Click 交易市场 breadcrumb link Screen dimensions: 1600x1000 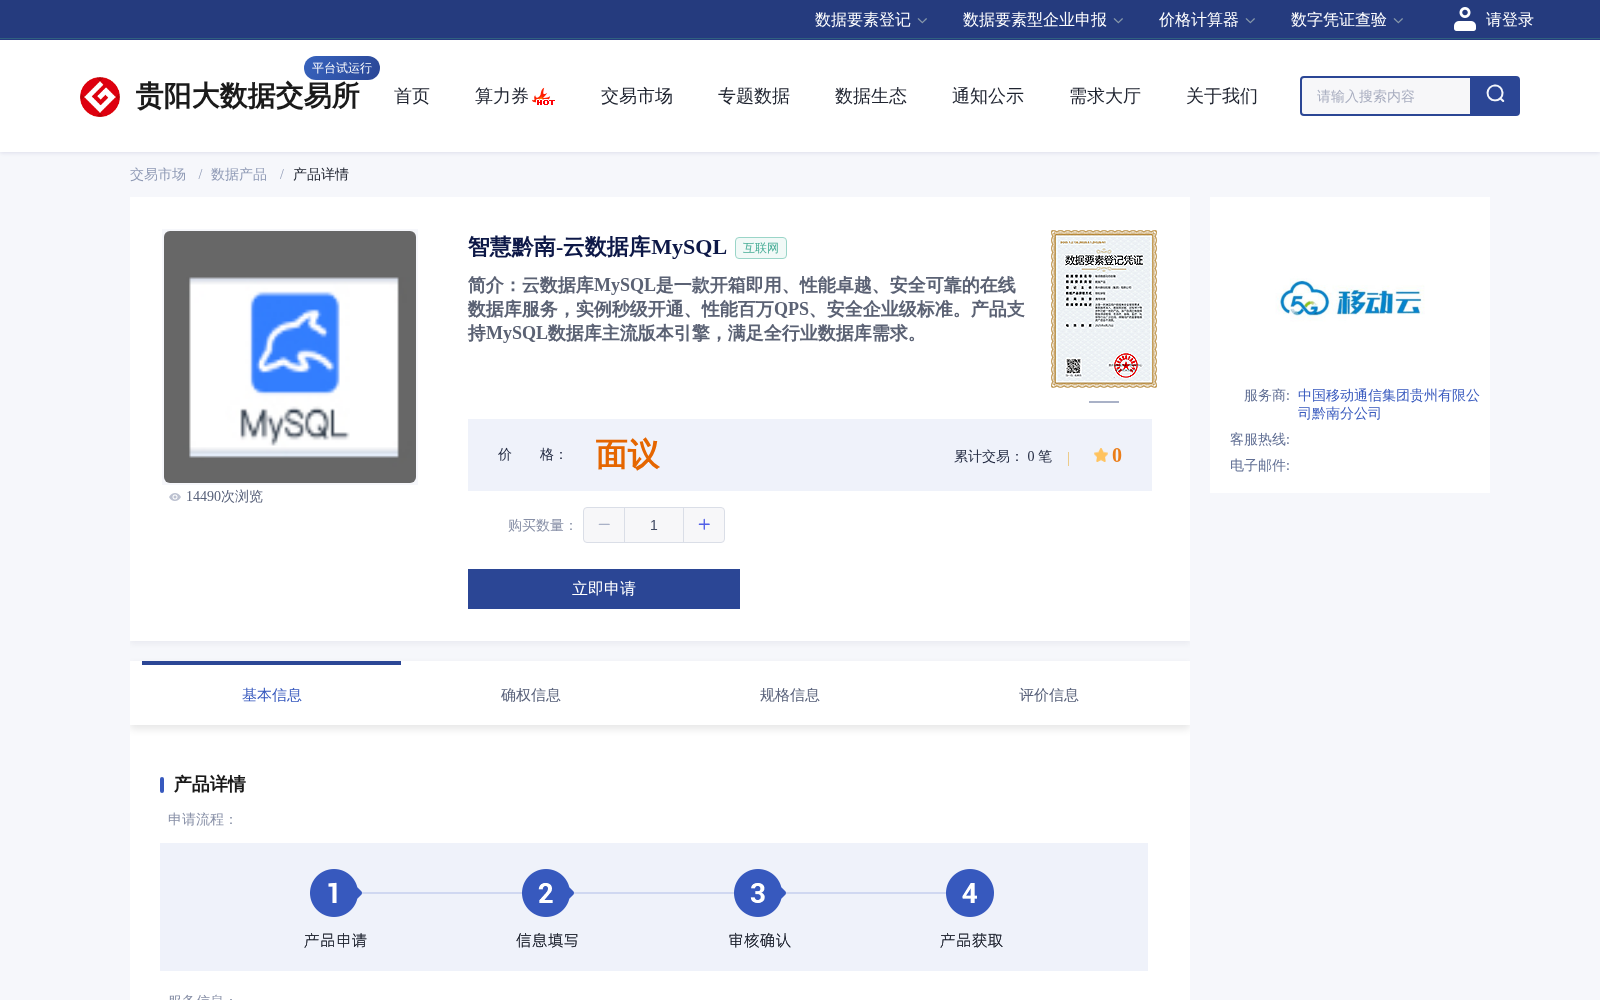click(158, 174)
